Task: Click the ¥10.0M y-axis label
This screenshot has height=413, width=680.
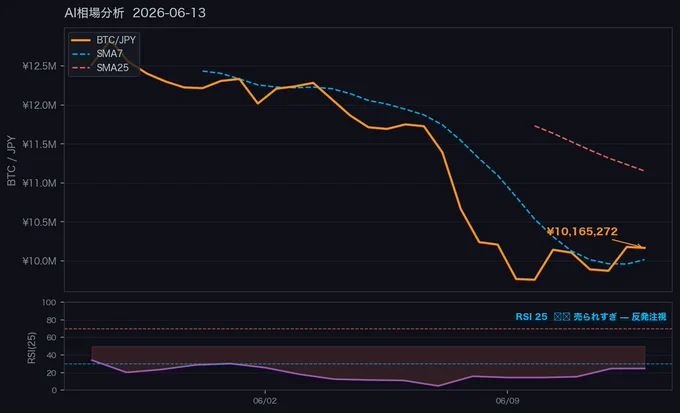Action: pyautogui.click(x=39, y=261)
